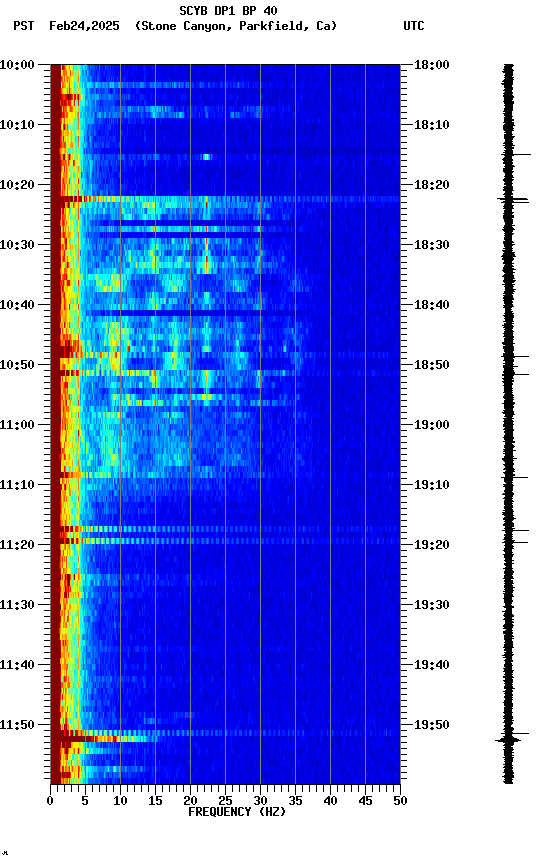
Task: Click the 19:50 UTC time label
Action: 431,725
